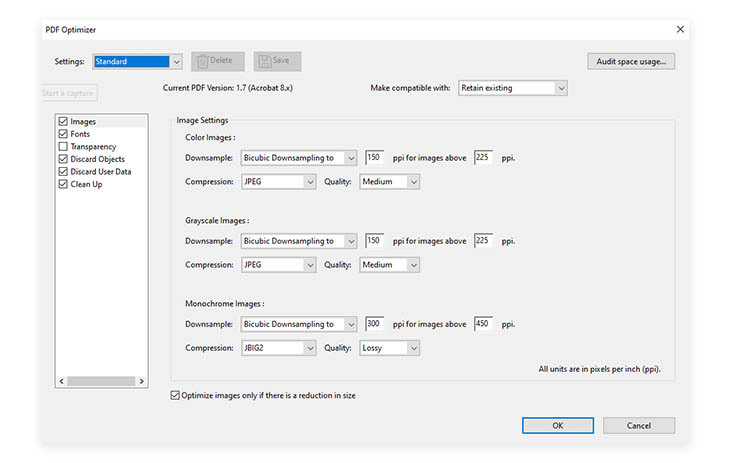Expand Make compatible with dropdown
This screenshot has width=730, height=463.
[512, 88]
